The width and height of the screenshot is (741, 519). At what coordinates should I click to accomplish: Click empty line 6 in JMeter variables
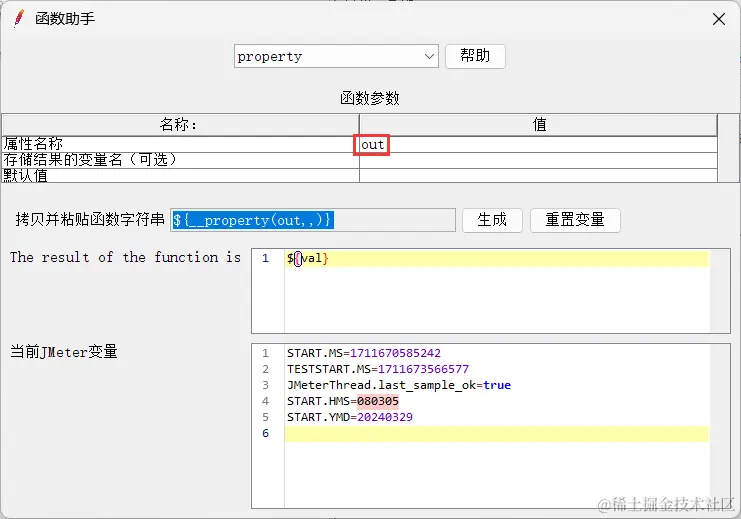(x=496, y=433)
